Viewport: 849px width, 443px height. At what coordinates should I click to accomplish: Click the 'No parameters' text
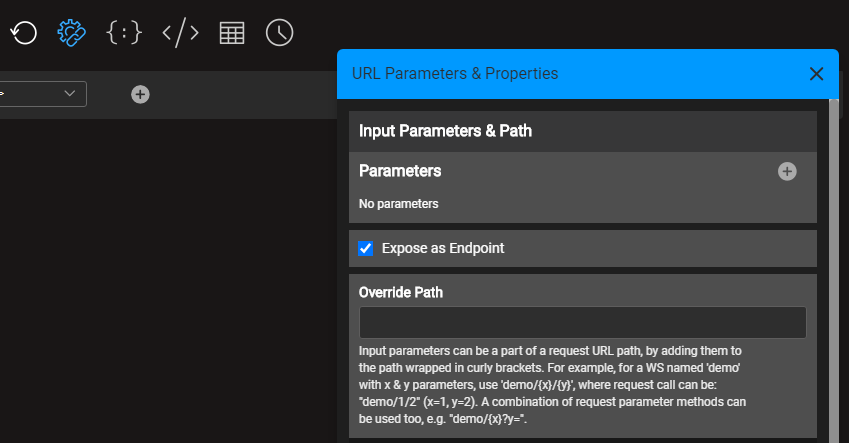tap(399, 204)
